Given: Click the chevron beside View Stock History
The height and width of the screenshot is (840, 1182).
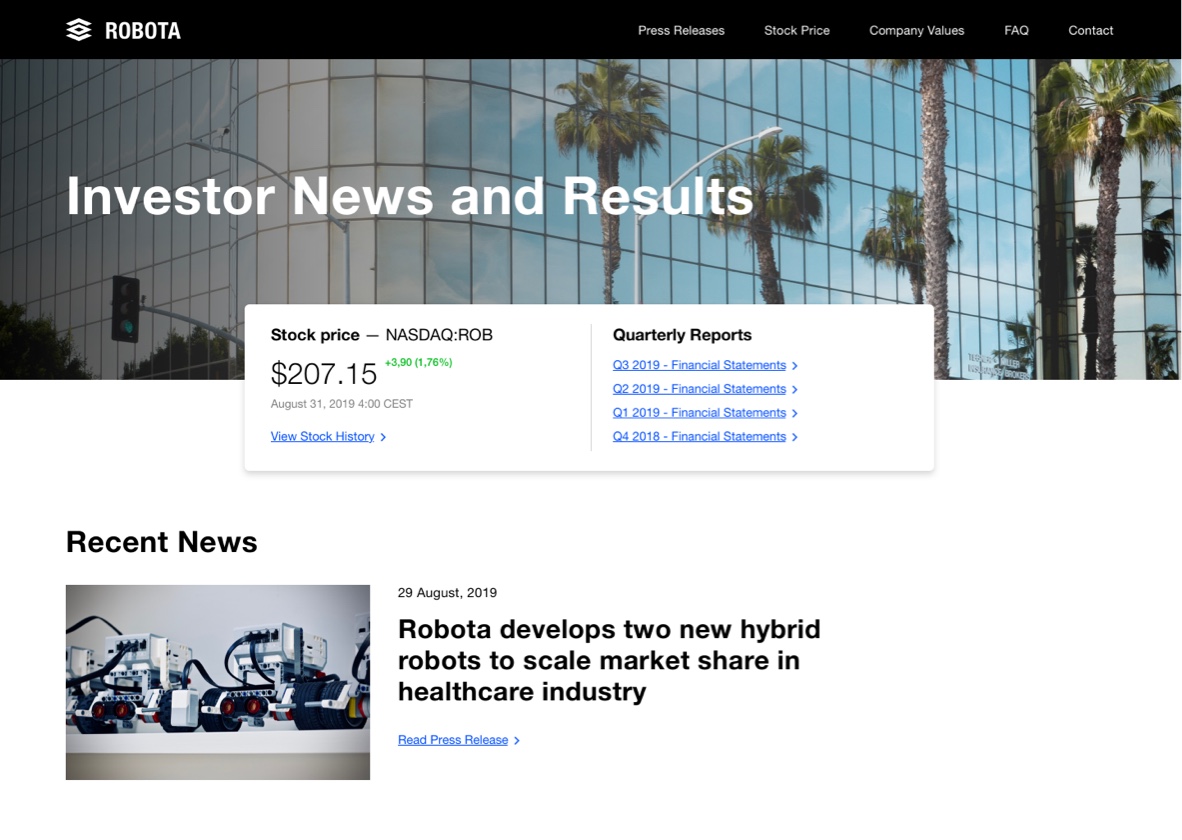Looking at the screenshot, I should click(x=383, y=437).
